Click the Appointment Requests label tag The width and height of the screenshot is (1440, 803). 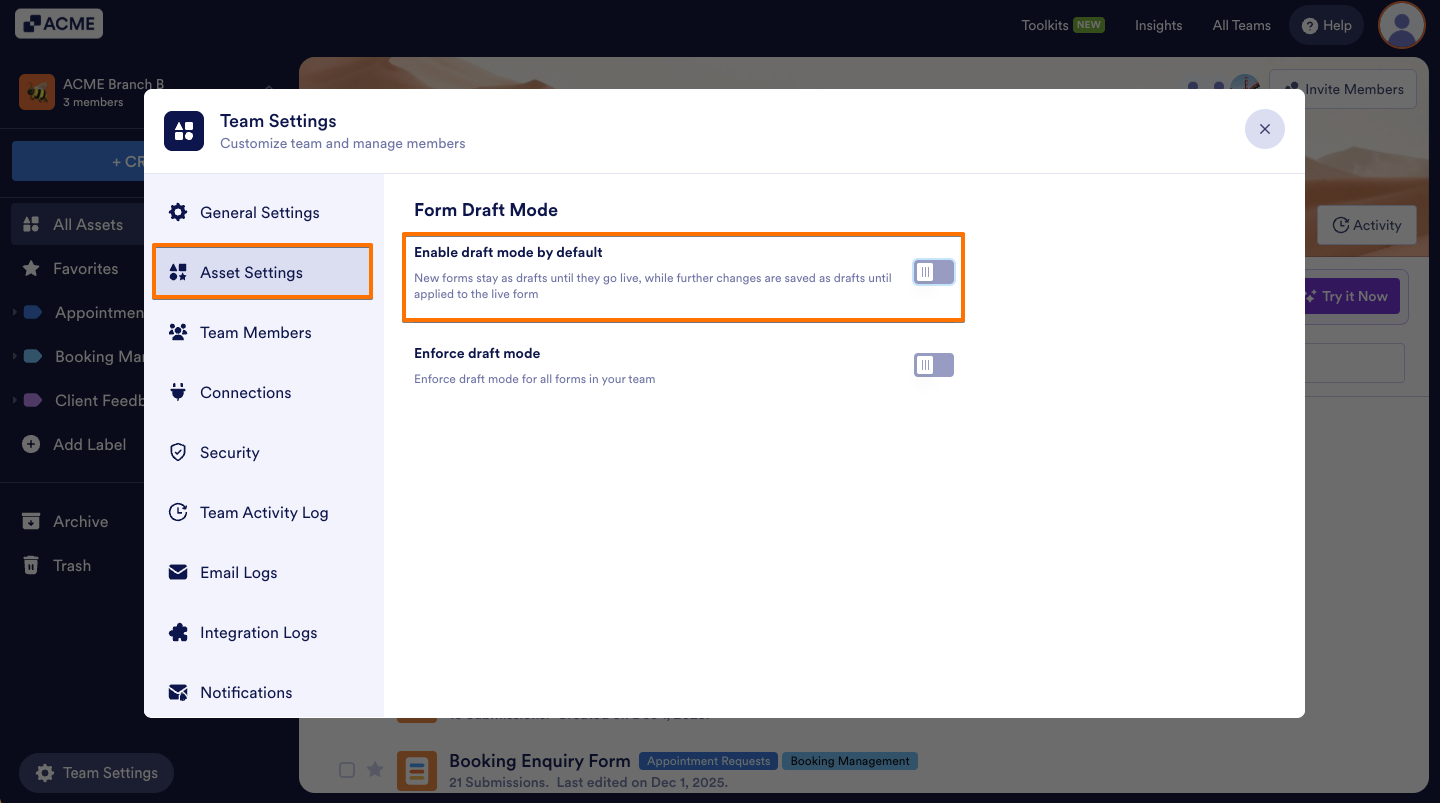coord(709,761)
